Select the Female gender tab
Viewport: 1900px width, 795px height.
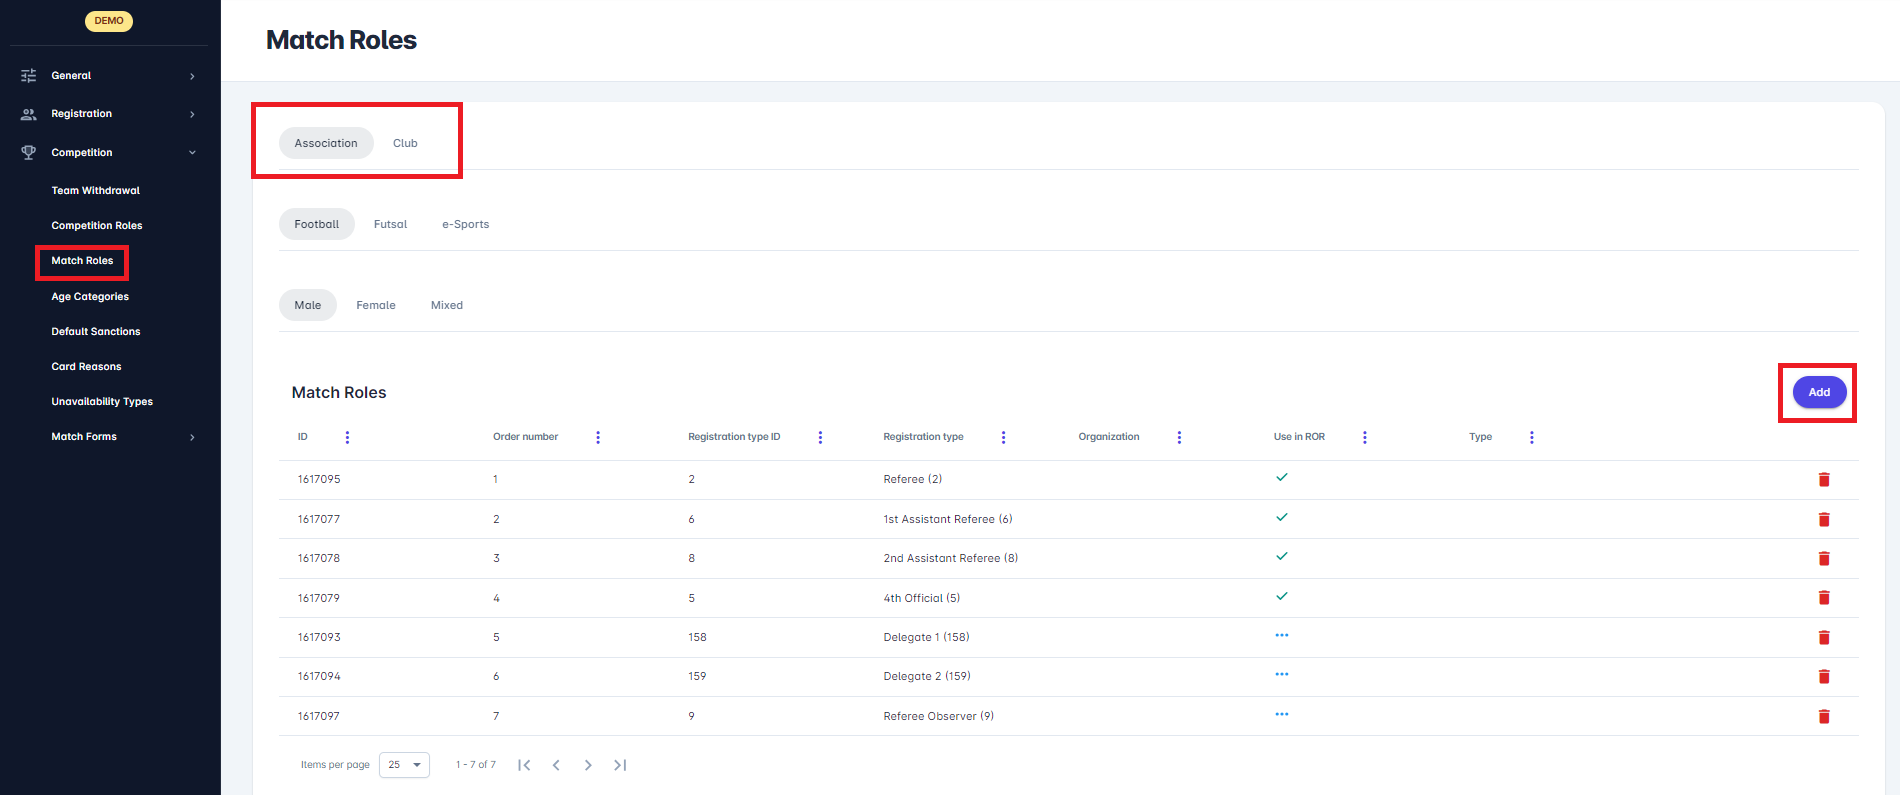pos(376,305)
